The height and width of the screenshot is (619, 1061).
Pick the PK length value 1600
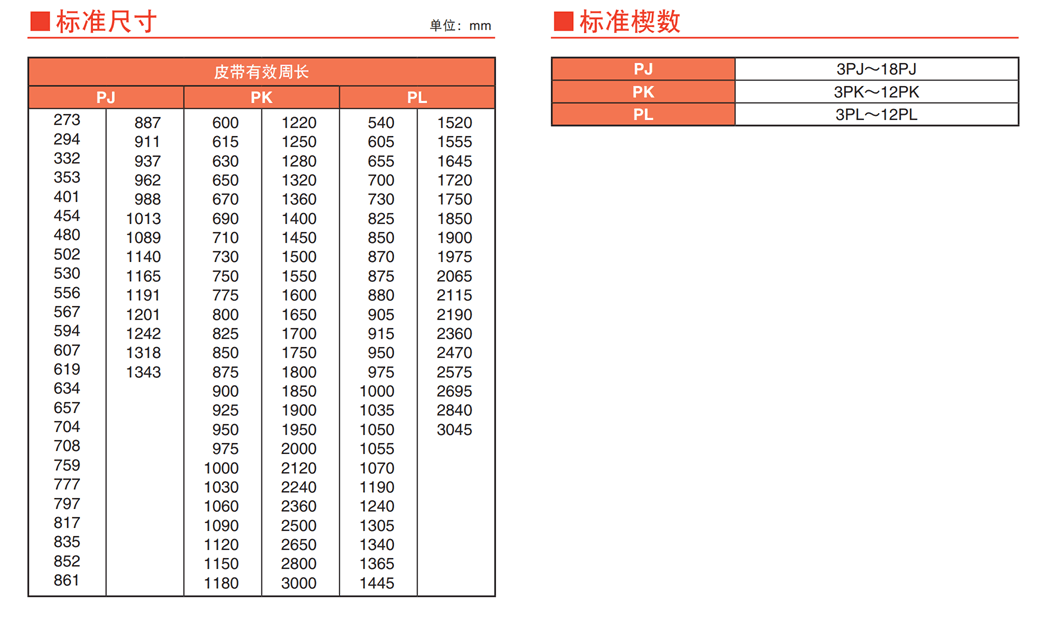pyautogui.click(x=299, y=296)
